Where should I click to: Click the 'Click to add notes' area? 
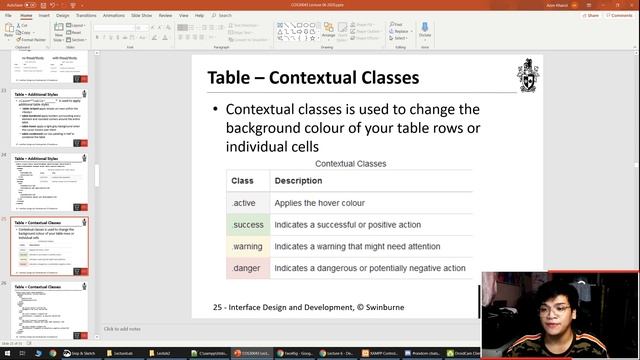(122, 329)
